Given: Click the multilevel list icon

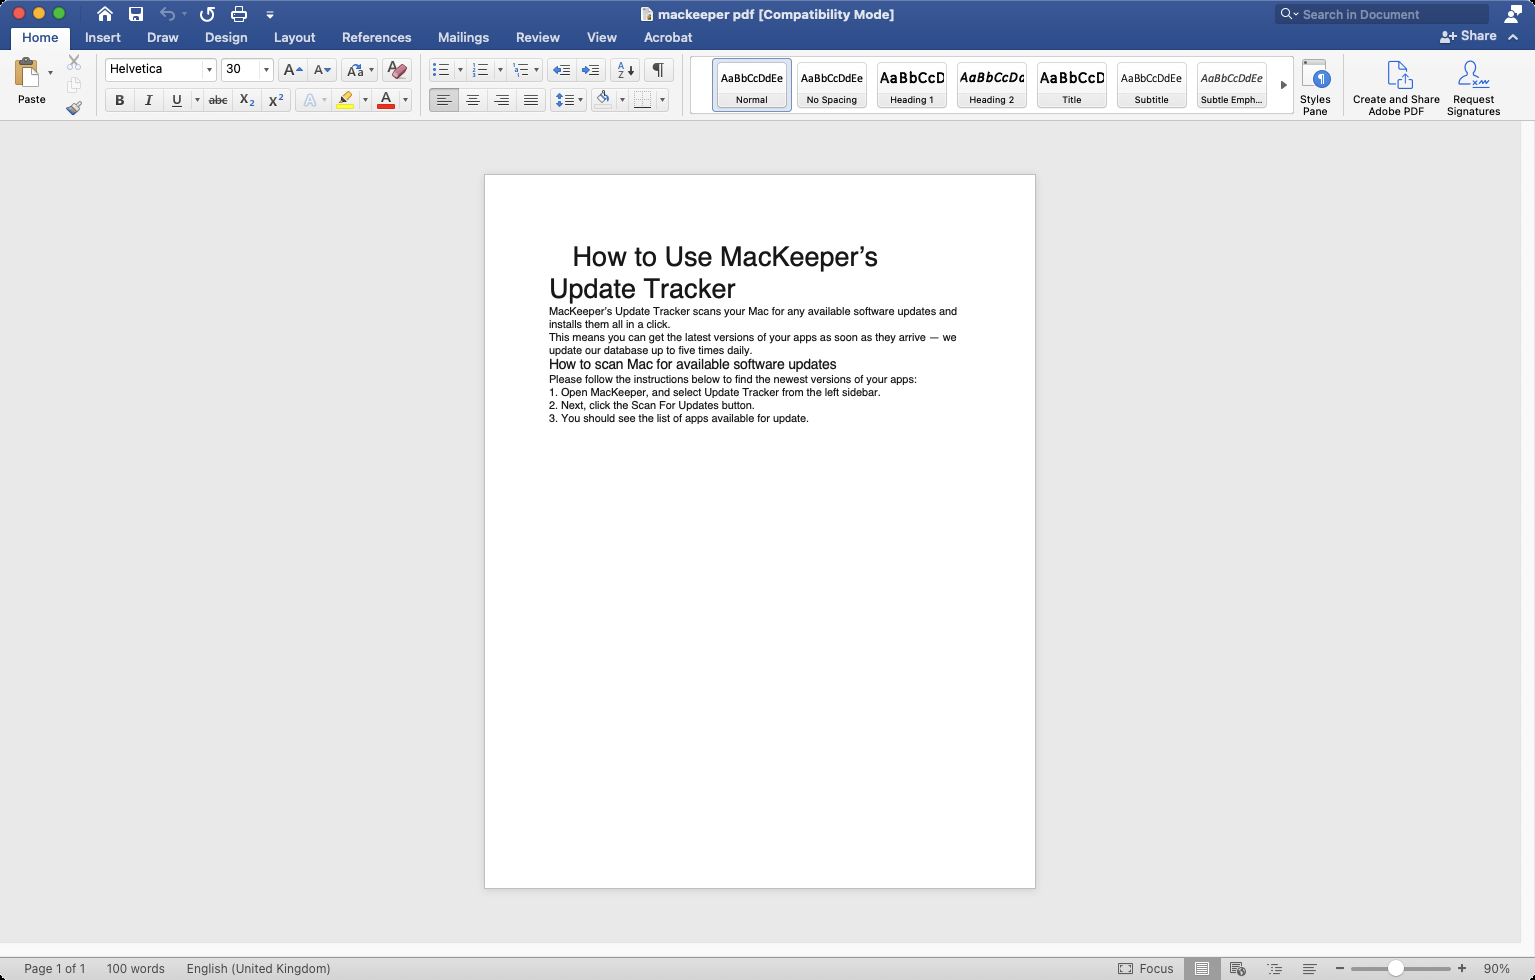Looking at the screenshot, I should coord(520,70).
